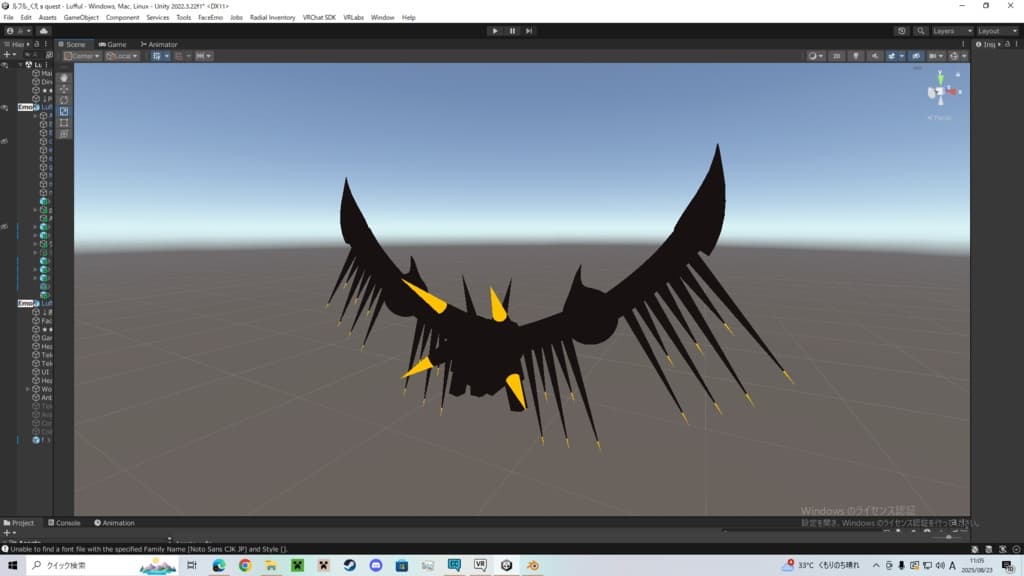Click the font error message in the status bar
Viewport: 1024px width, 576px height.
tap(150, 549)
